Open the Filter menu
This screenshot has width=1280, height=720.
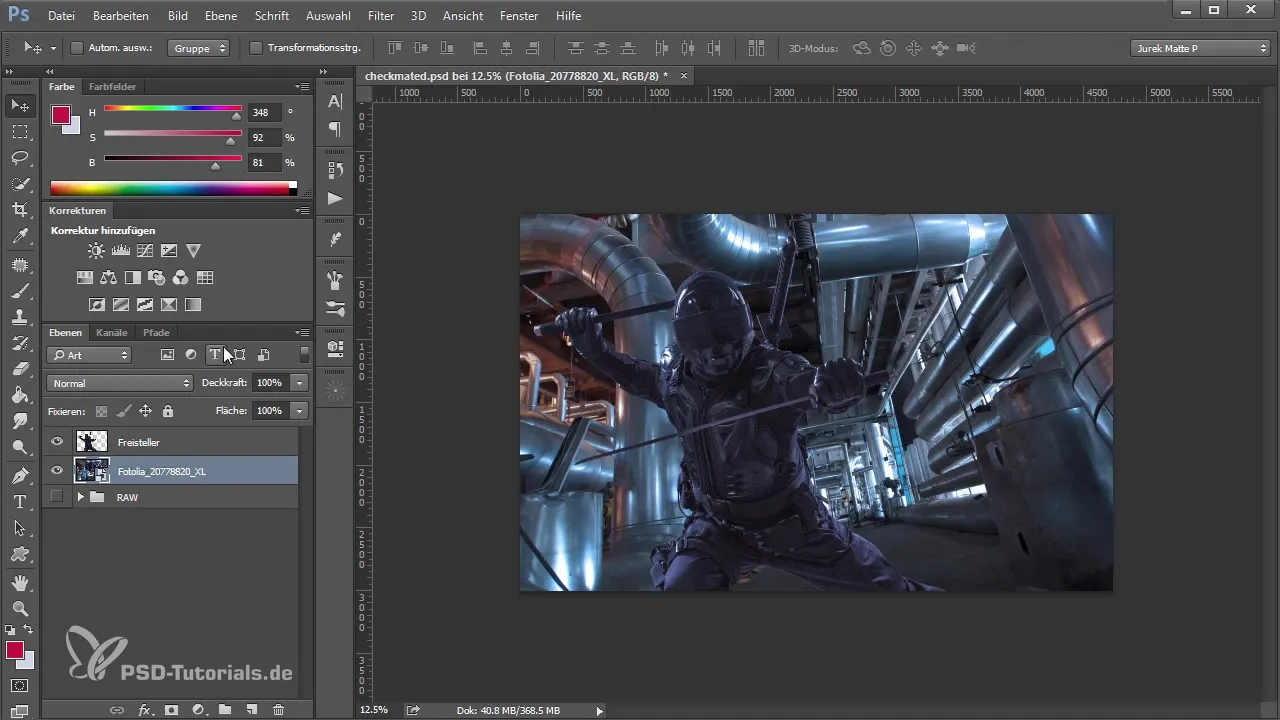click(x=380, y=16)
